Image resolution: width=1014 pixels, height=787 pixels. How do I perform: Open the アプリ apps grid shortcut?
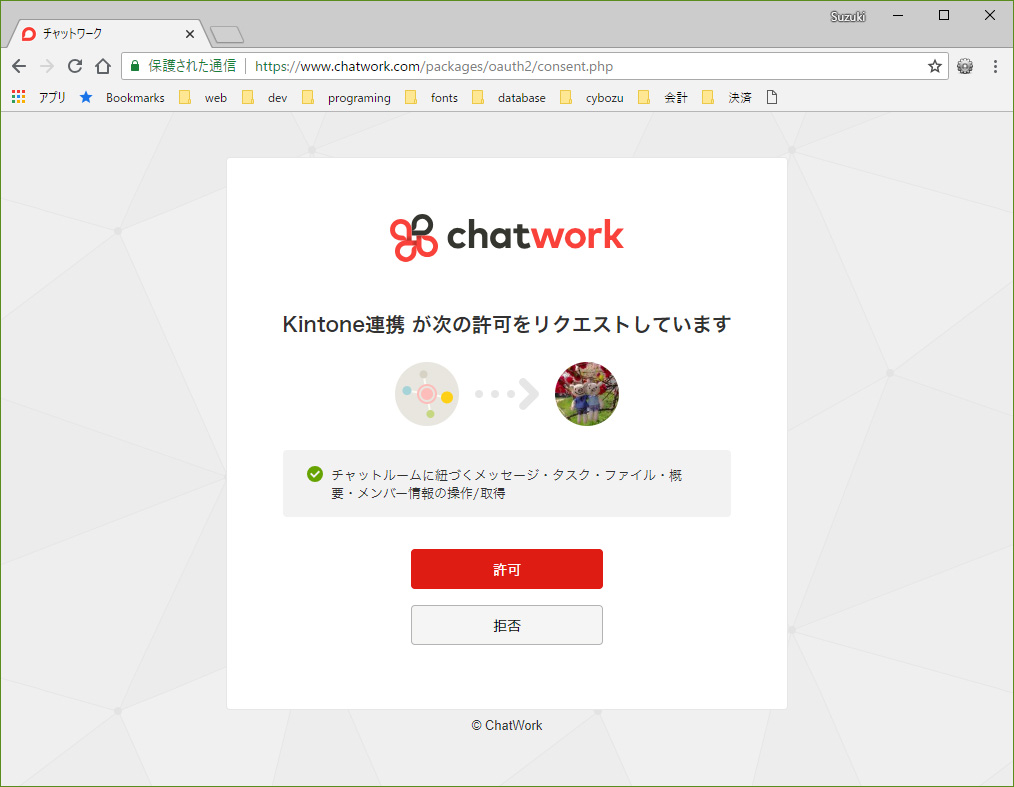pos(39,98)
